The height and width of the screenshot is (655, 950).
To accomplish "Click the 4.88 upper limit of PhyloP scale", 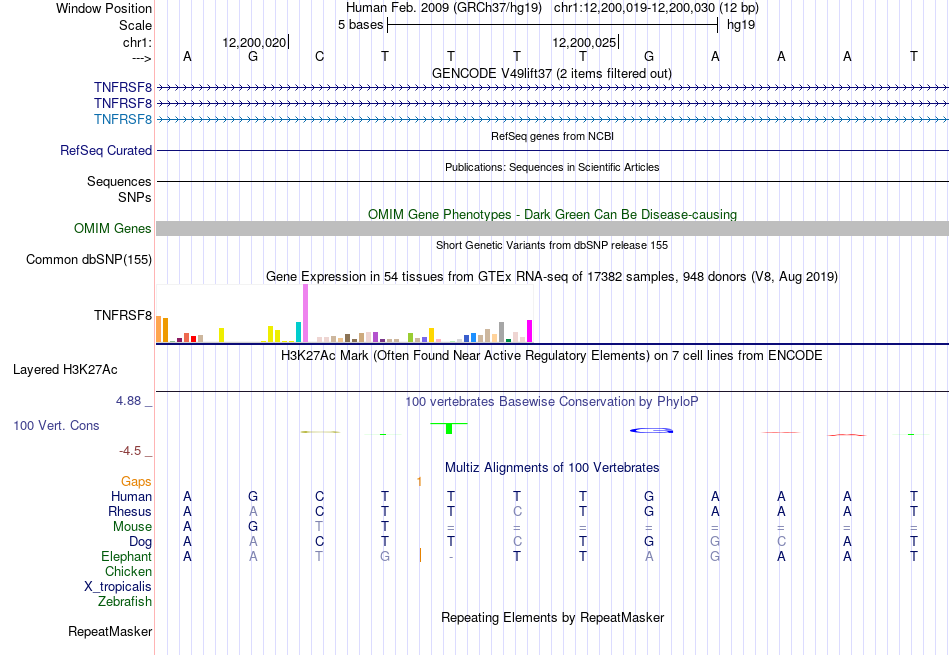I will (x=128, y=401).
